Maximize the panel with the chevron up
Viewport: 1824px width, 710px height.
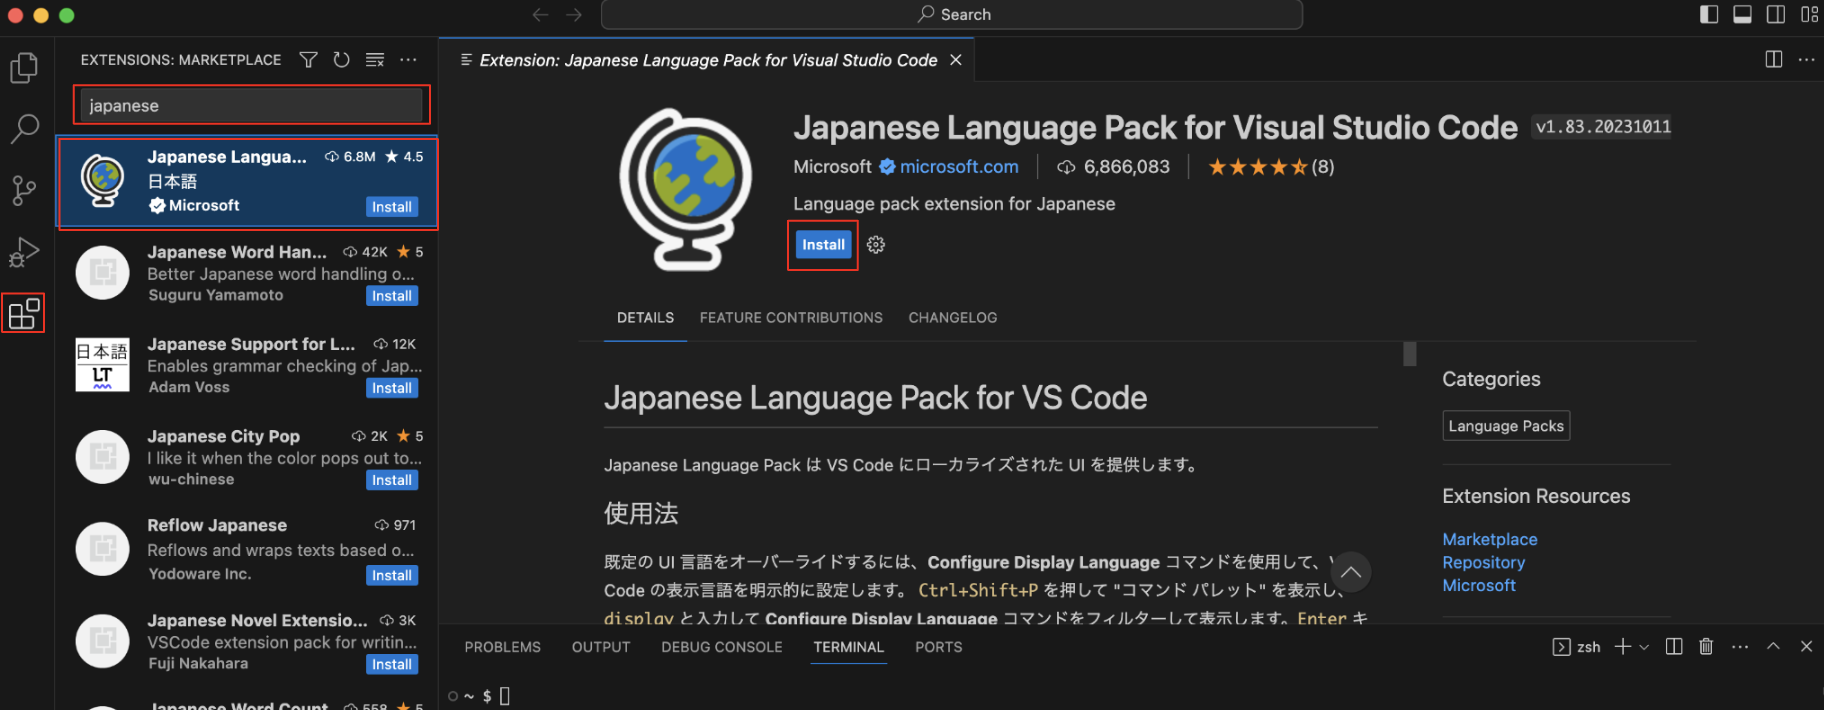pos(1773,647)
